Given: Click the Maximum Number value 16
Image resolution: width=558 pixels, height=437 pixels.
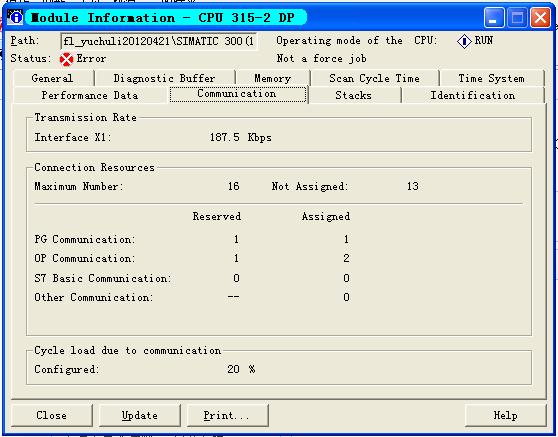Looking at the screenshot, I should 233,186.
